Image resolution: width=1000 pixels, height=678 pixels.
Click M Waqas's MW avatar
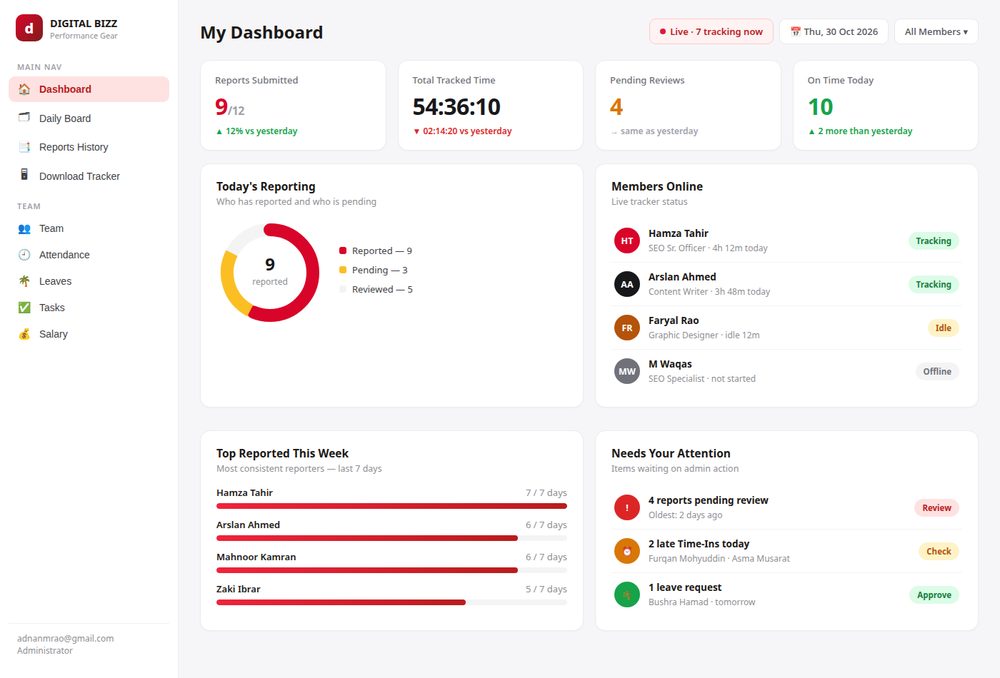point(627,371)
